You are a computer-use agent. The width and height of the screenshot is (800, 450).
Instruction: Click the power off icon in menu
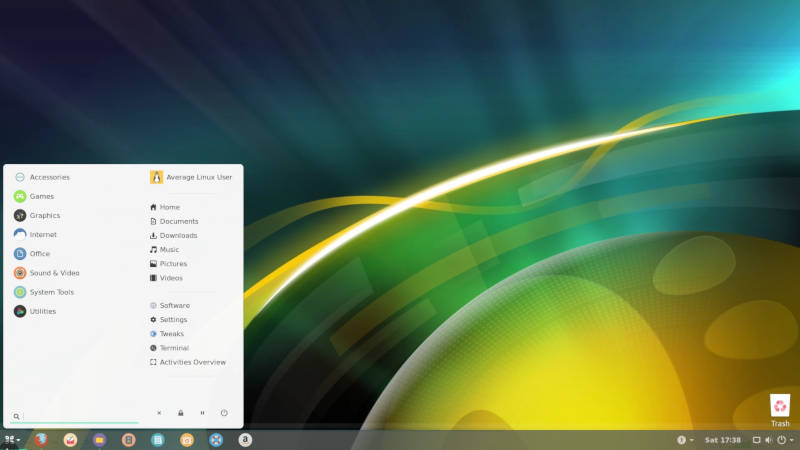coord(224,413)
